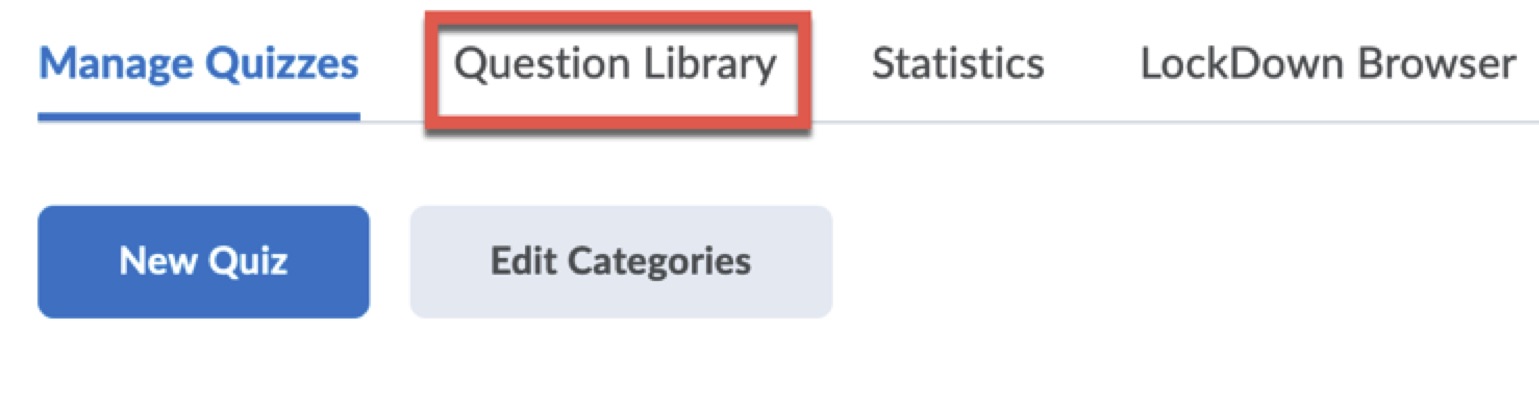This screenshot has width=1539, height=406.
Task: Choose Question Library in the navigation bar
Action: coord(616,65)
